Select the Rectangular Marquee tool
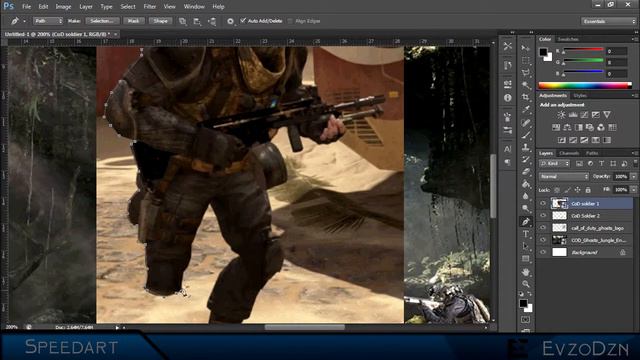Screen dimensions: 640x360 point(526,60)
